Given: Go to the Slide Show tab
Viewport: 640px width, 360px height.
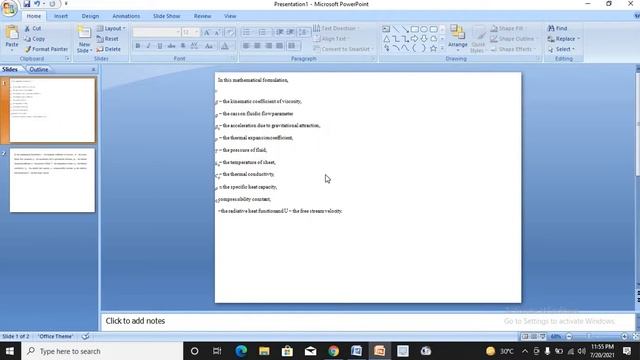Looking at the screenshot, I should pos(167,16).
